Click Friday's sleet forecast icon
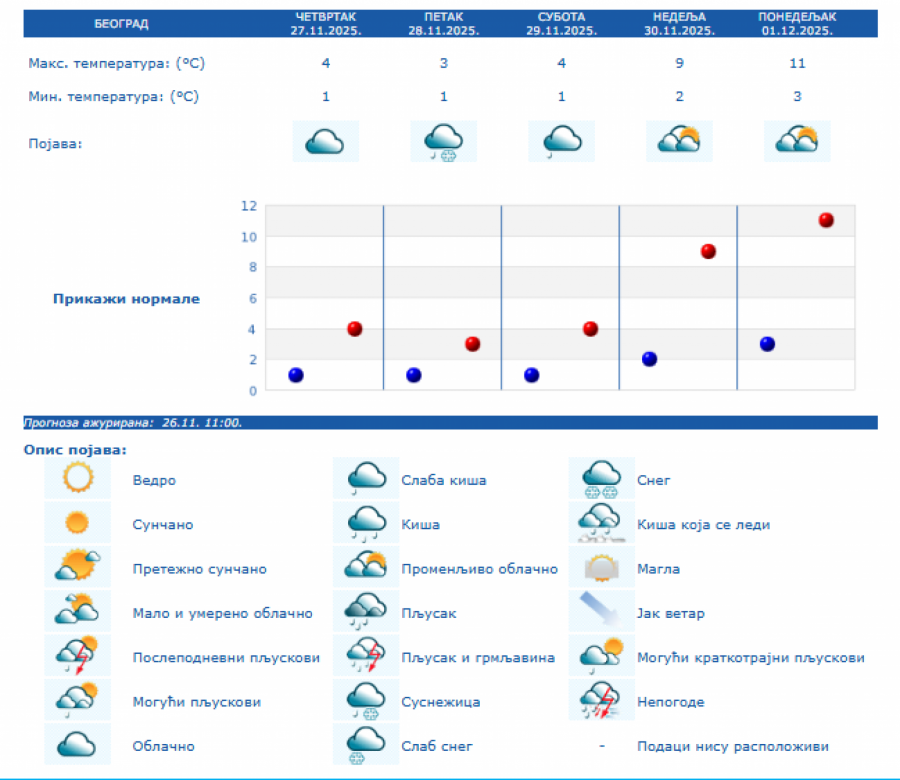 coord(443,141)
